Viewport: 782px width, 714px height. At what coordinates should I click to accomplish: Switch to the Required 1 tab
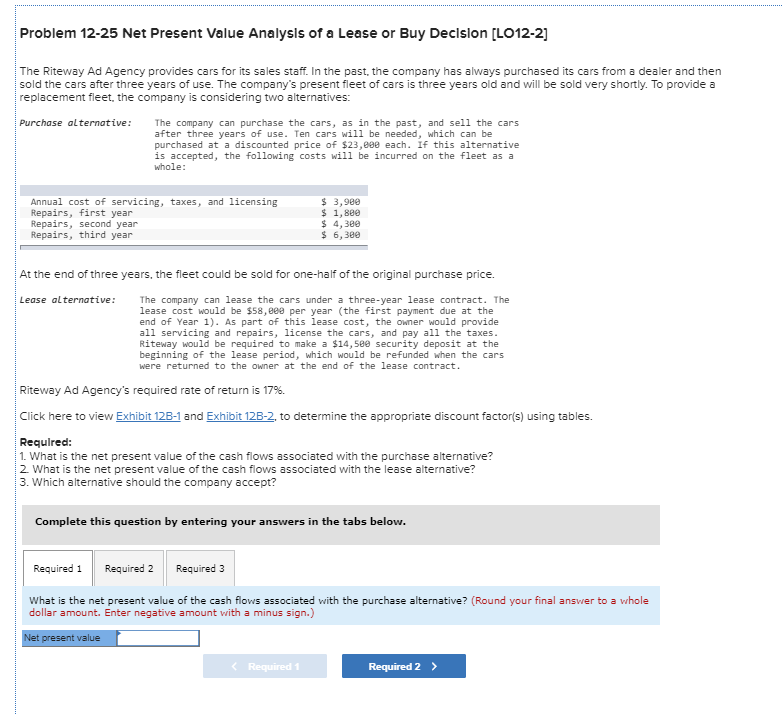(x=57, y=568)
